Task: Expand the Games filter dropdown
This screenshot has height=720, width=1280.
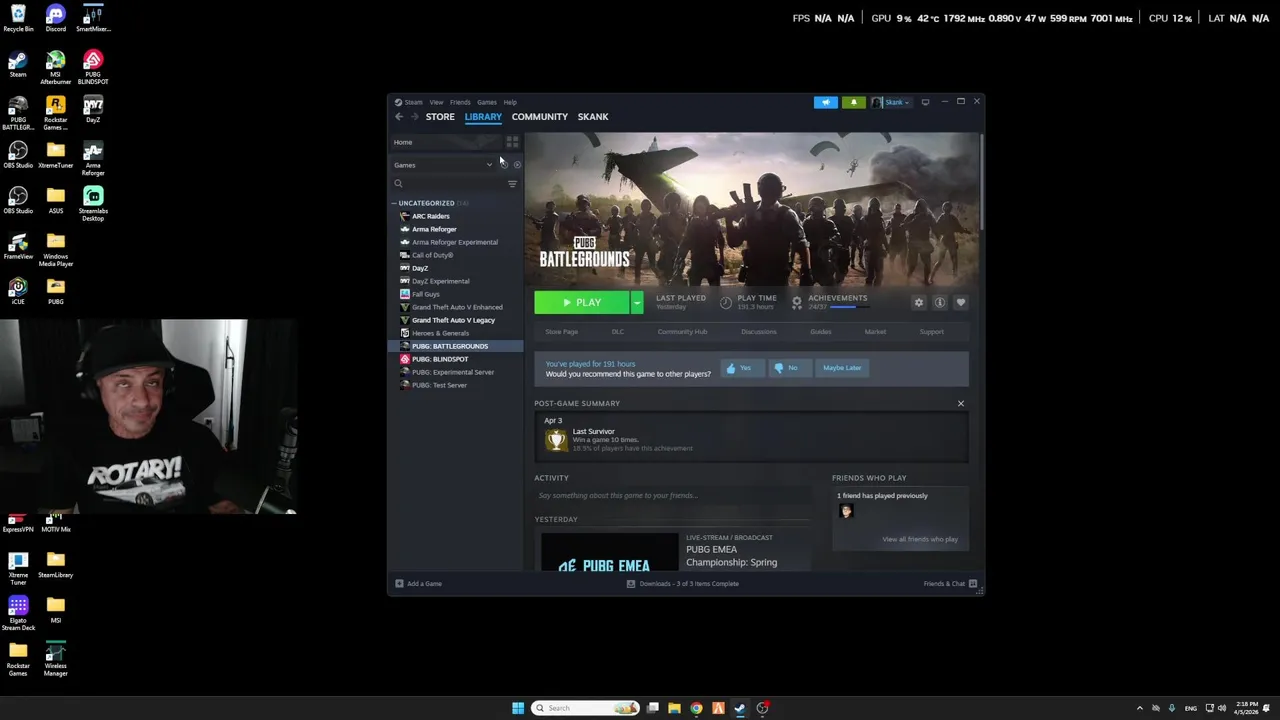Action: pyautogui.click(x=443, y=165)
